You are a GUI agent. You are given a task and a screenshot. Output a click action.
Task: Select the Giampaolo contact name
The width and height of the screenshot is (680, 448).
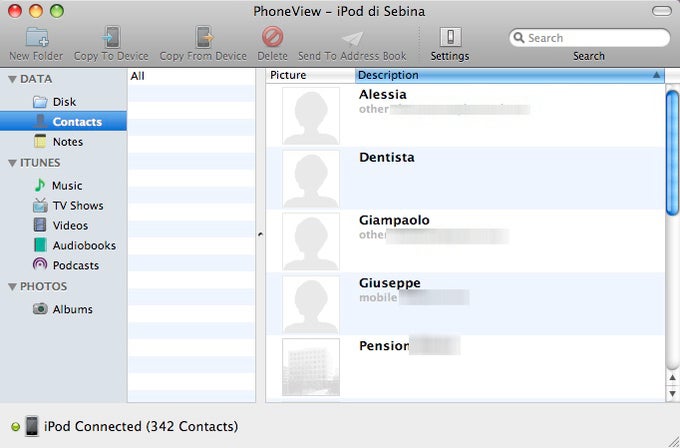coord(394,220)
